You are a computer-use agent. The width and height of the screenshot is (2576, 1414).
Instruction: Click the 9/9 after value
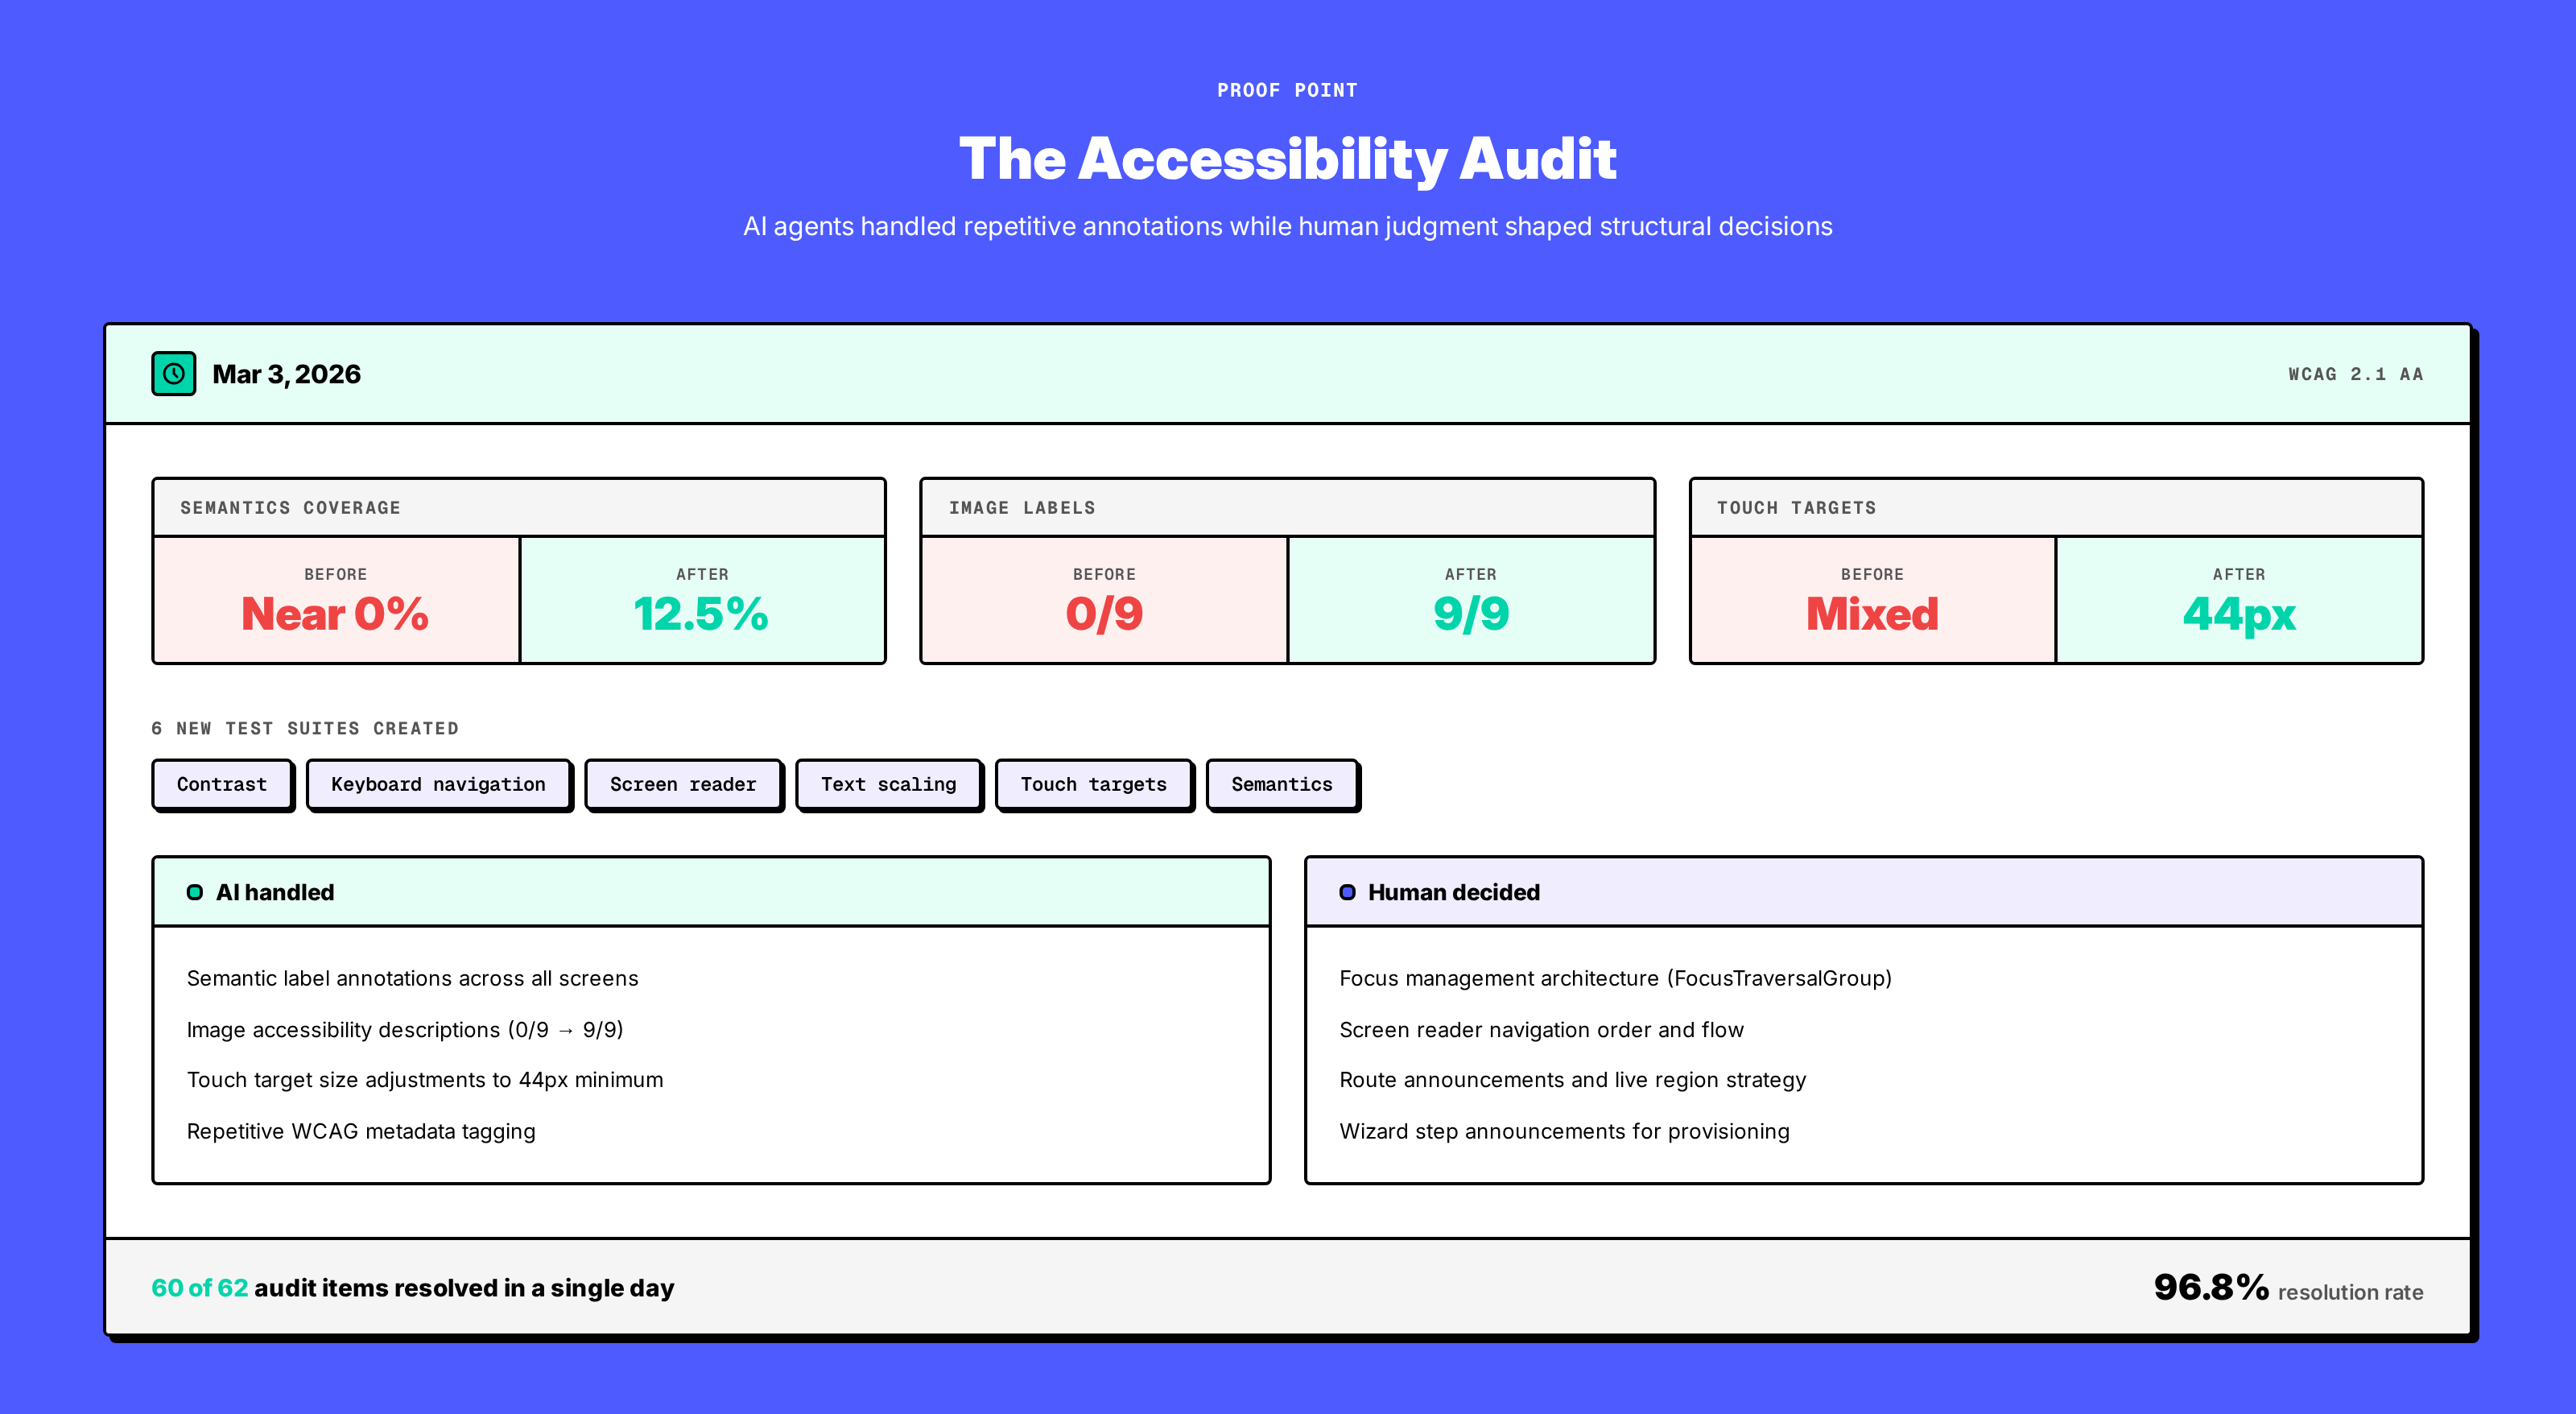1471,613
